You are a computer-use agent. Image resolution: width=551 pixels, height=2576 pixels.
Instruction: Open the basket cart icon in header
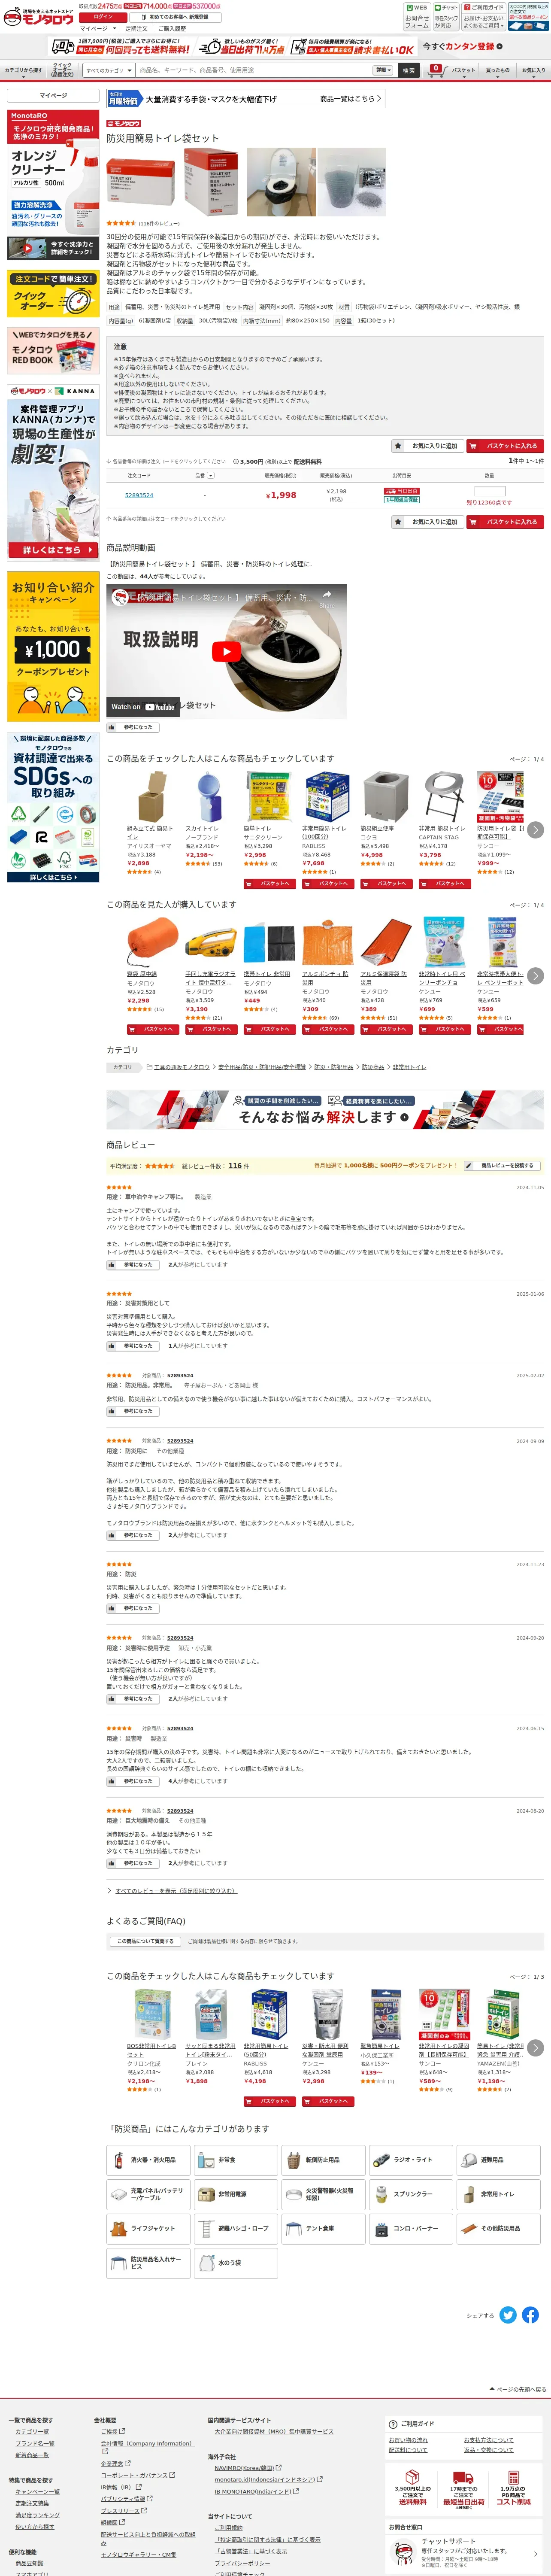point(435,70)
